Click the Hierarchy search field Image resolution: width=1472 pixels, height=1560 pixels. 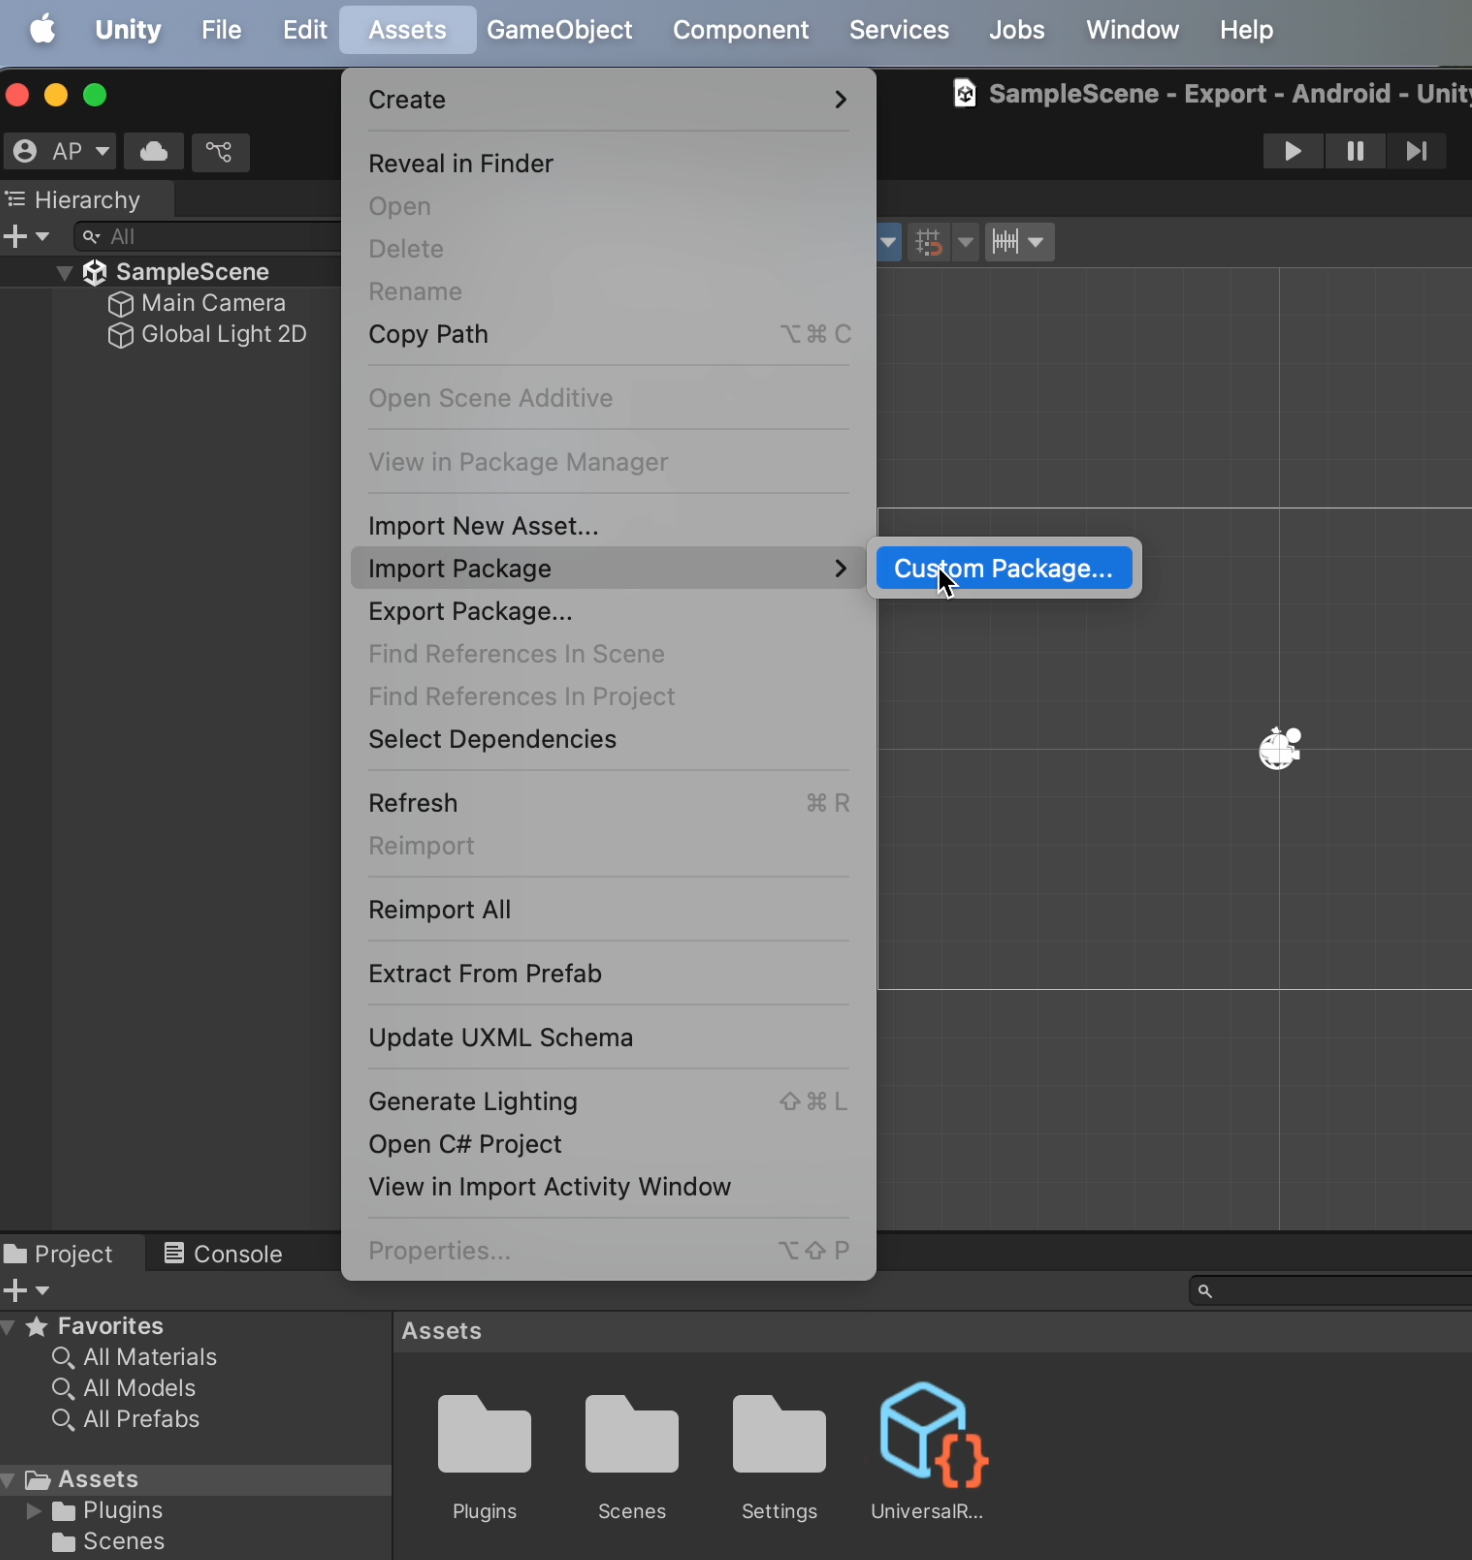tap(208, 237)
